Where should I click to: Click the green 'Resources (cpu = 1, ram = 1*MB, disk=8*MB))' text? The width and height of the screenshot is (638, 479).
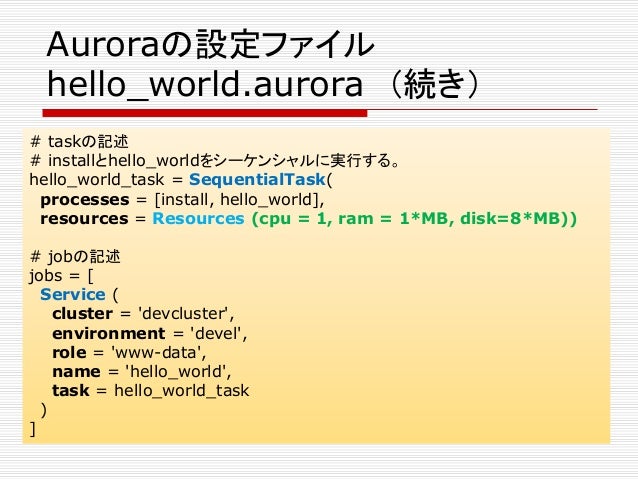click(365, 219)
